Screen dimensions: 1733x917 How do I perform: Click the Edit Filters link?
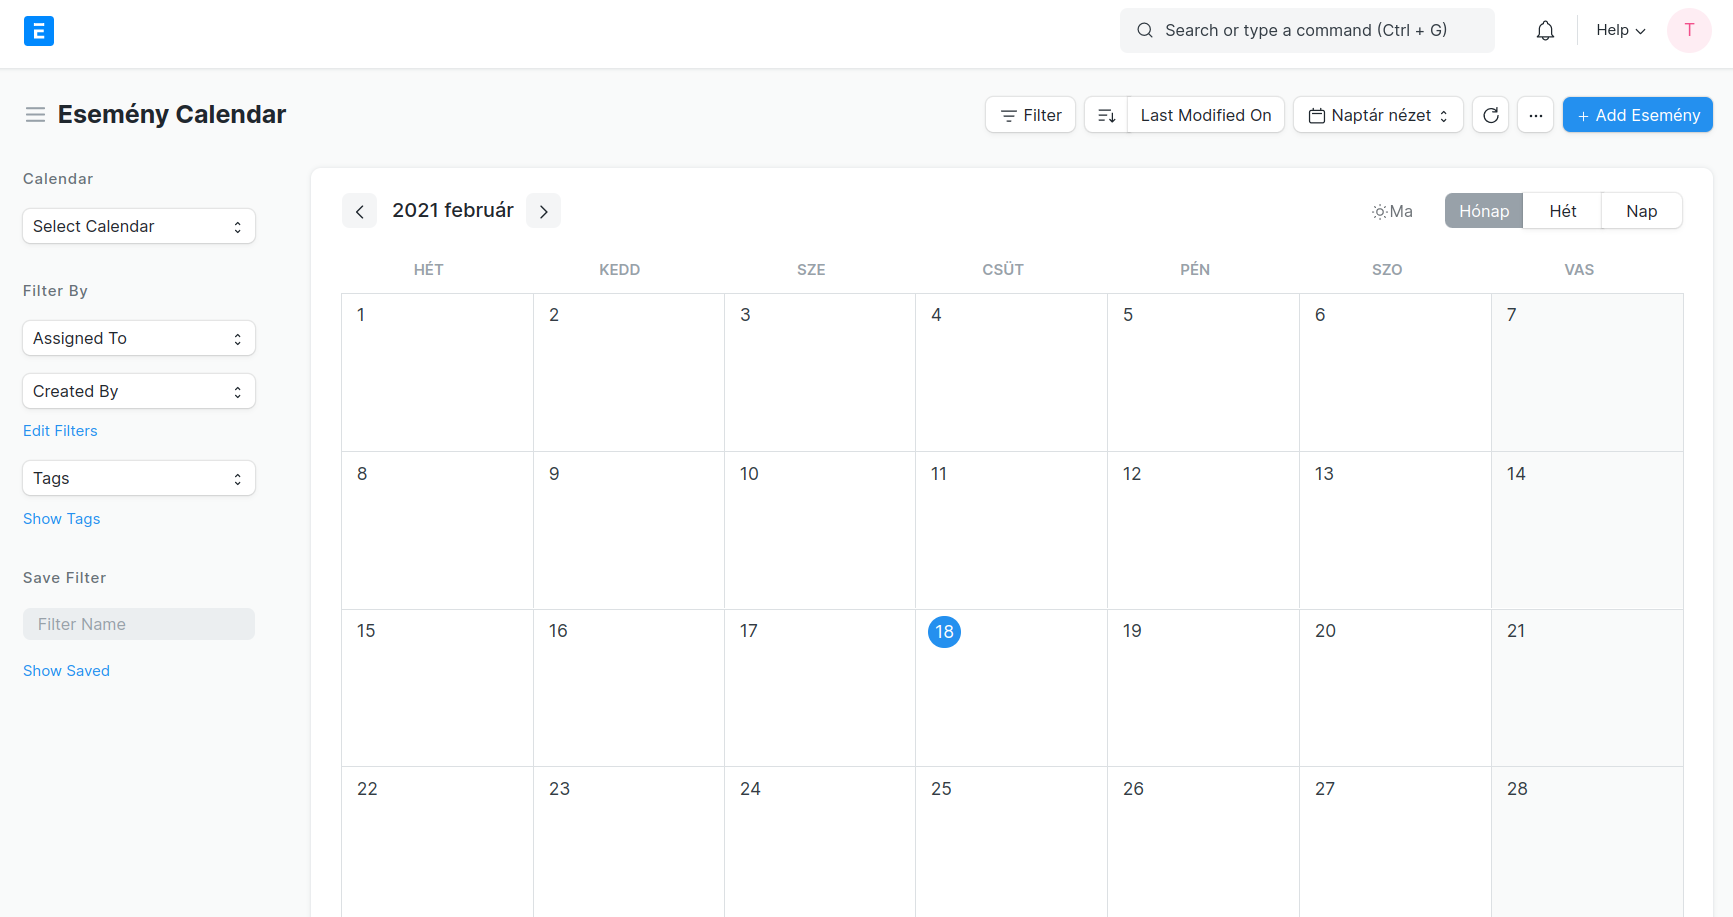point(60,431)
